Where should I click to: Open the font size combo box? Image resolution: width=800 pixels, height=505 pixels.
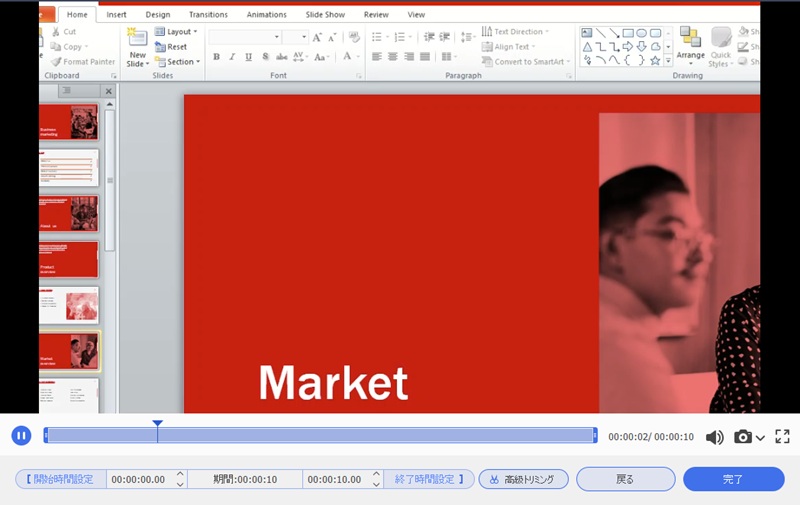[295, 37]
